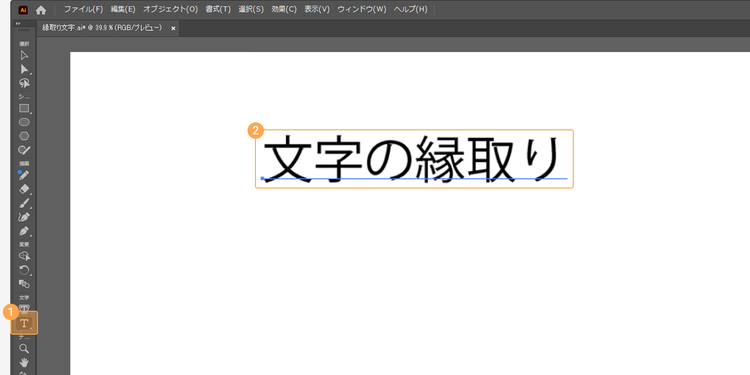Select the Pen tool
Viewport: 750px width, 375px height.
[24, 231]
